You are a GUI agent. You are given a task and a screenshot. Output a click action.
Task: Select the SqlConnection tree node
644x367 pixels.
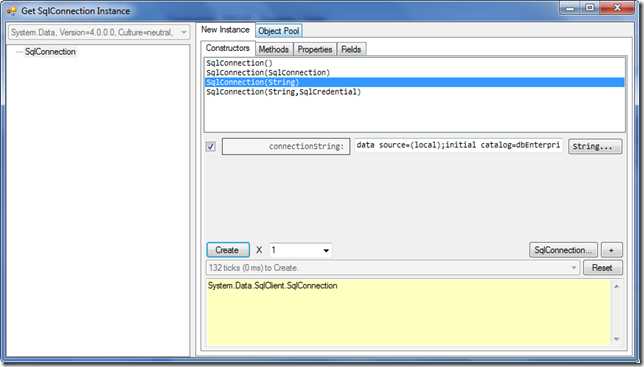click(x=50, y=52)
